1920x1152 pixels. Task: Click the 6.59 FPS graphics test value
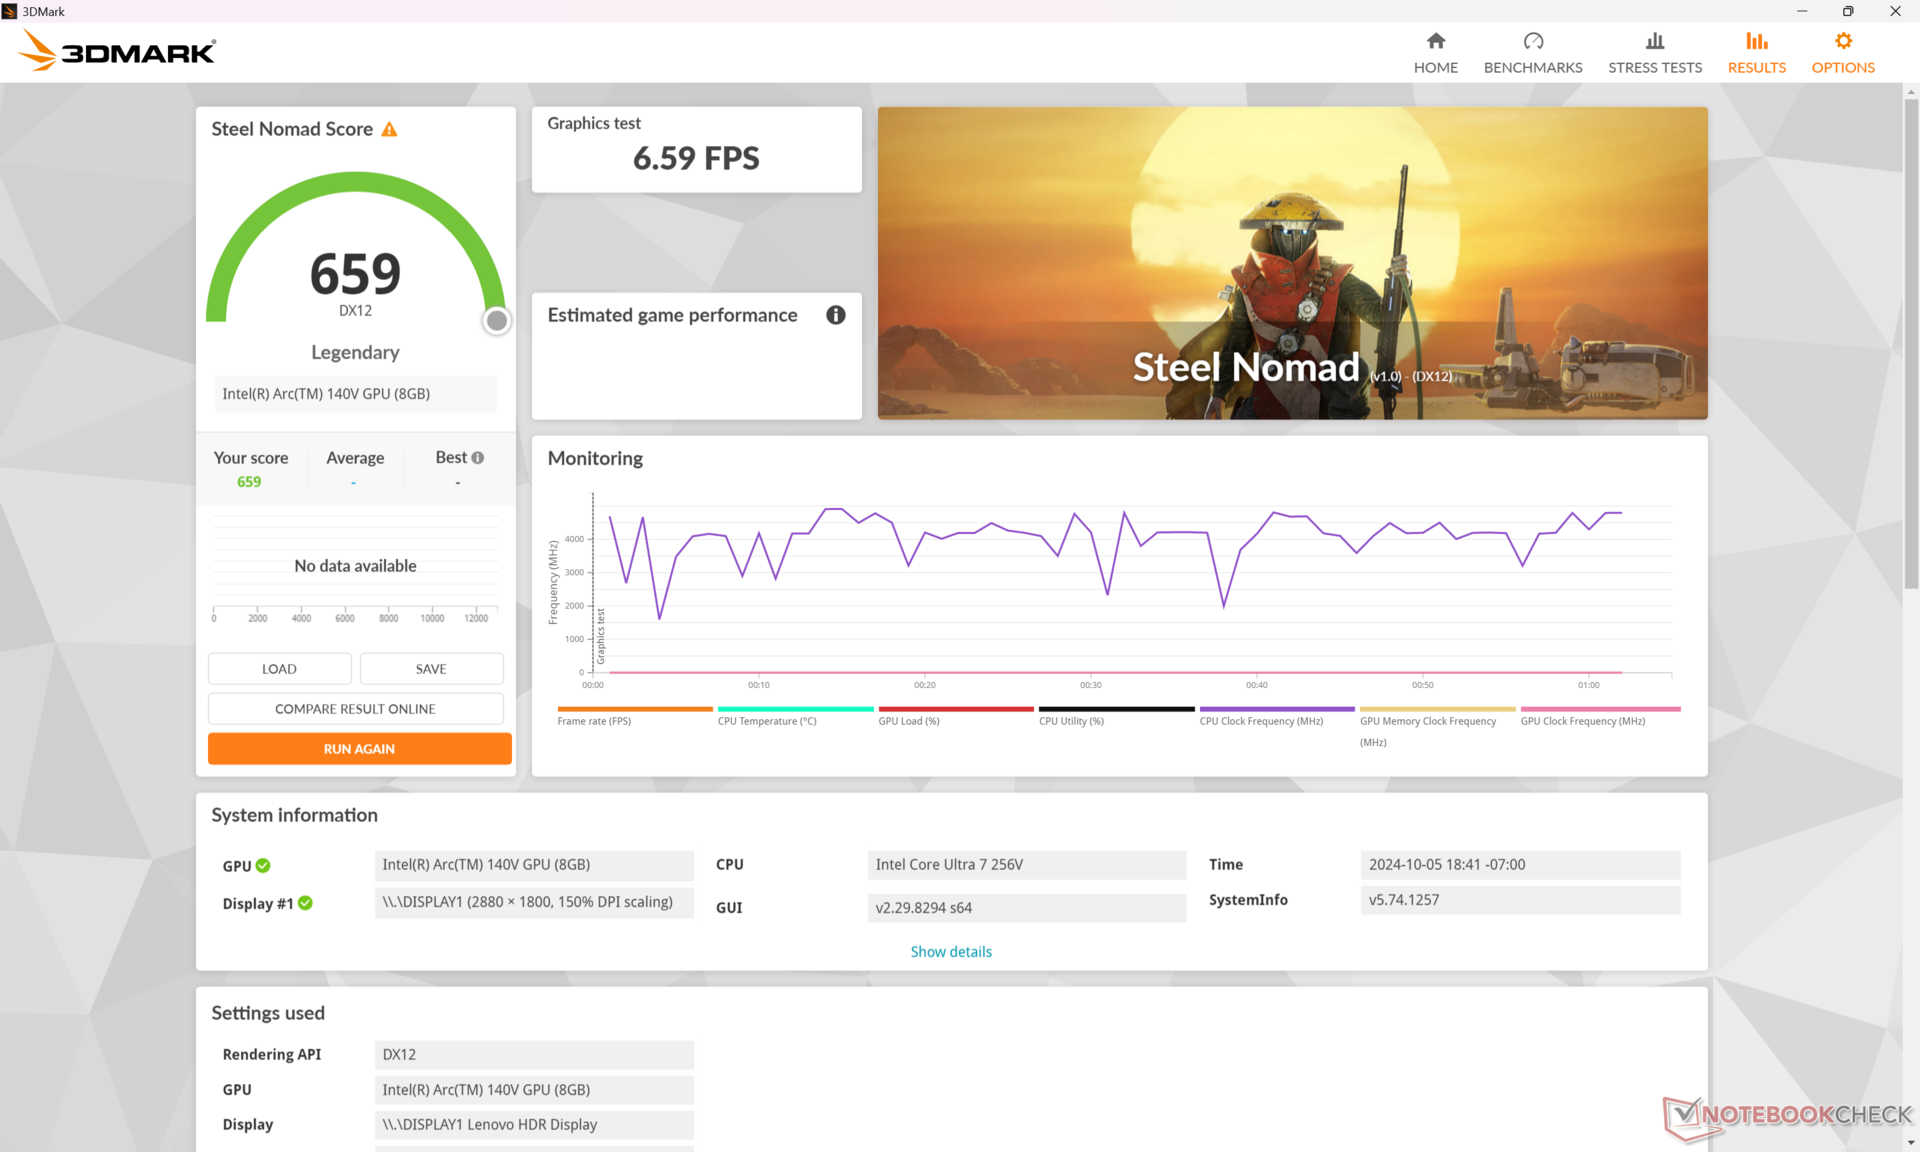click(x=696, y=158)
